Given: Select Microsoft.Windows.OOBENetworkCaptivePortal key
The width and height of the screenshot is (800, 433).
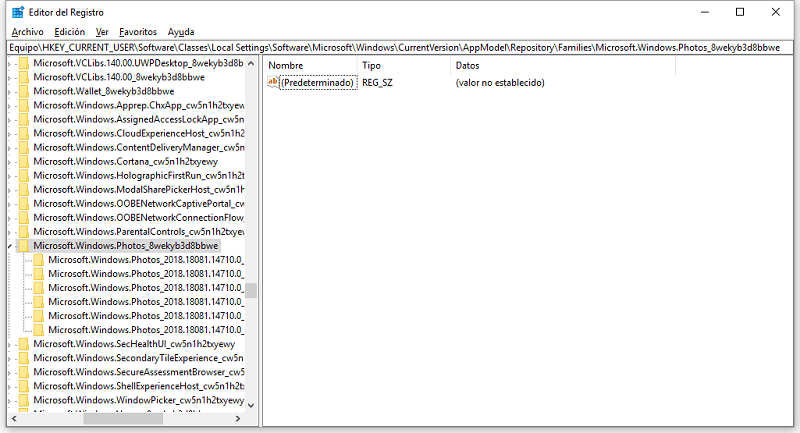Looking at the screenshot, I should pos(139,203).
